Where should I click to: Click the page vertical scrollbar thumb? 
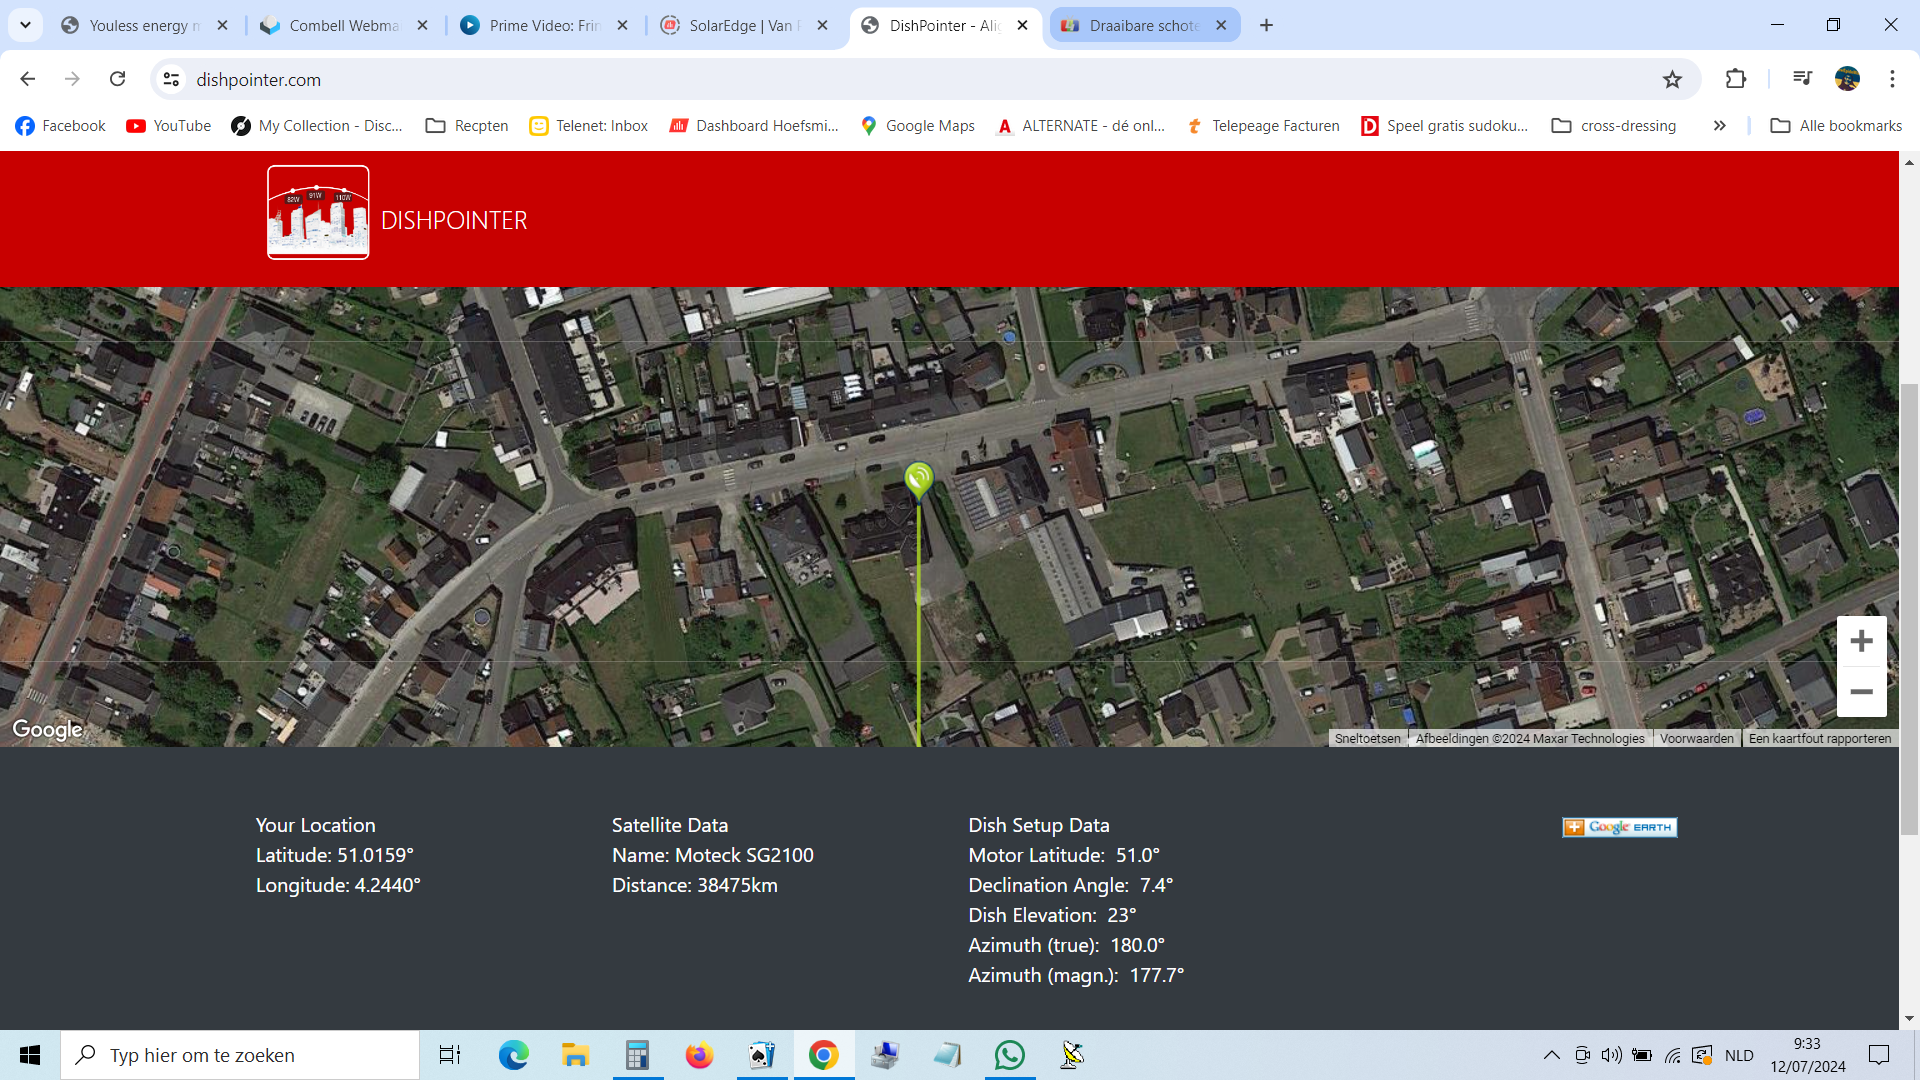pyautogui.click(x=1909, y=610)
